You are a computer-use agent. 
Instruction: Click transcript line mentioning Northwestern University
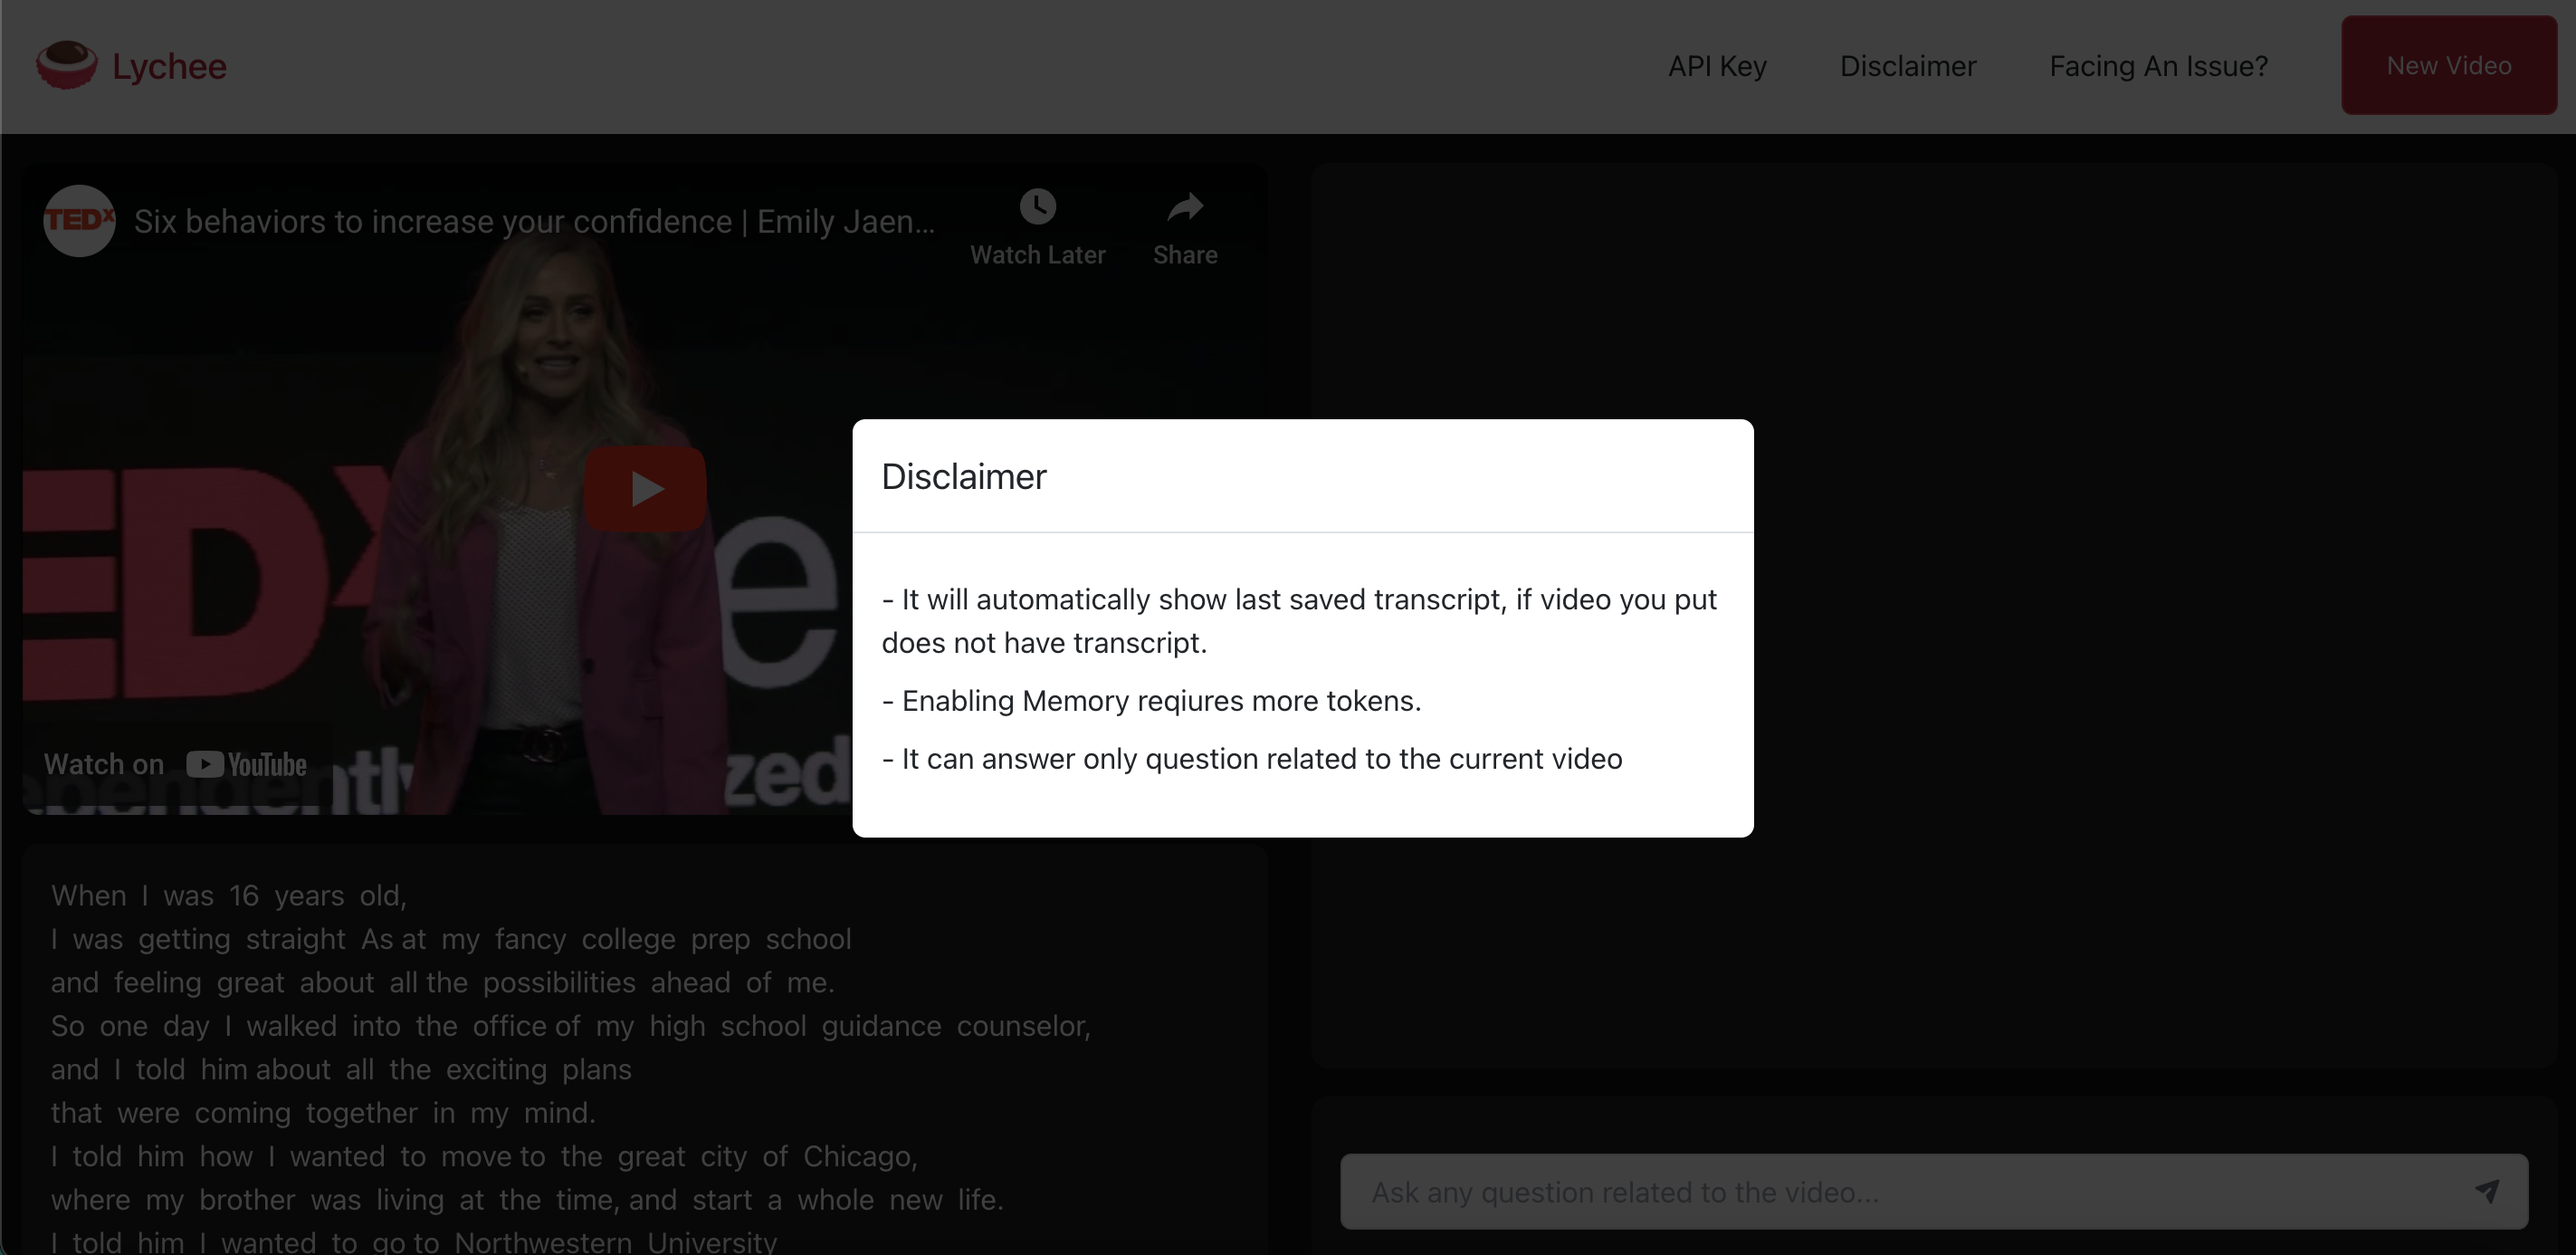coord(414,1241)
